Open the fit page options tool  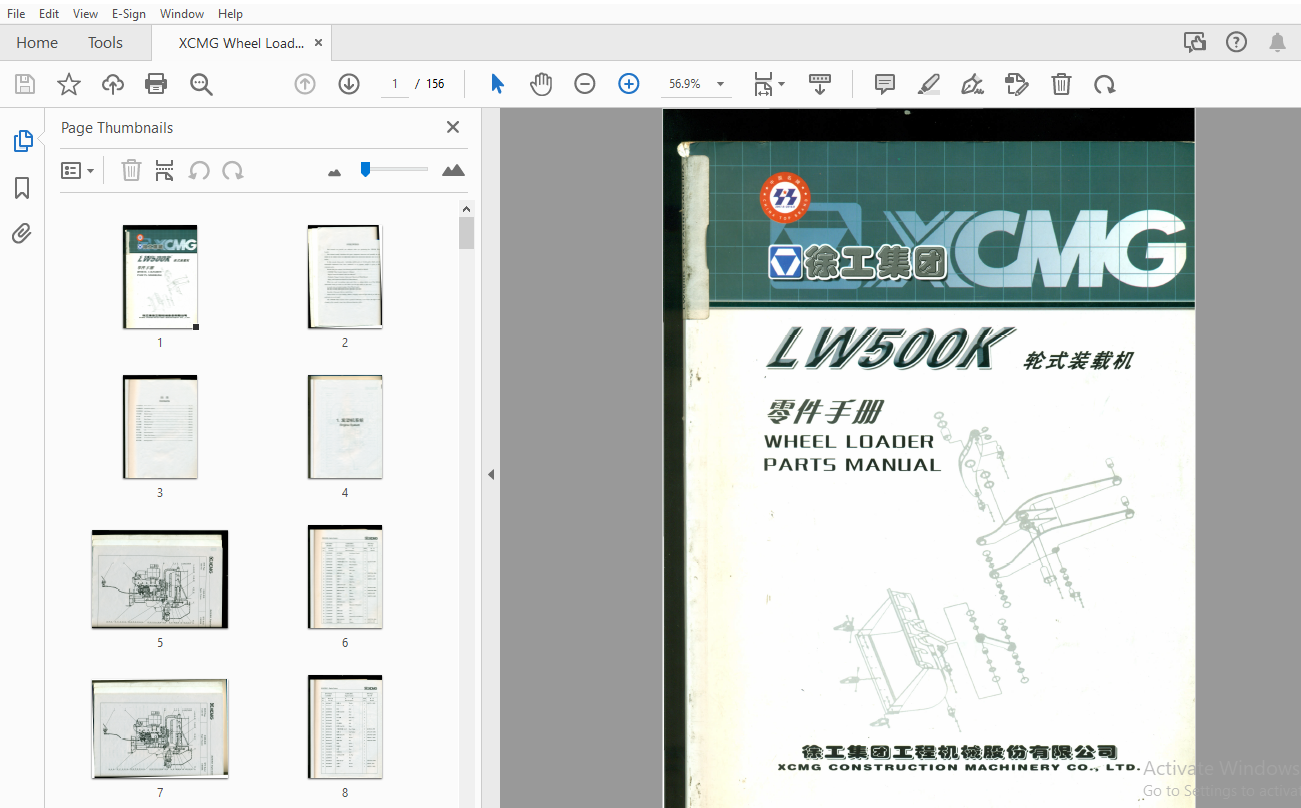pos(768,84)
